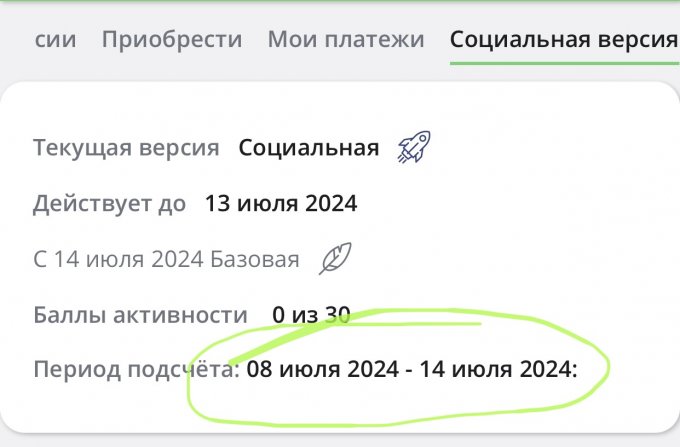Go to the partially visible 'сии' tab
Viewport: 680px width, 447px height.
click(x=55, y=40)
